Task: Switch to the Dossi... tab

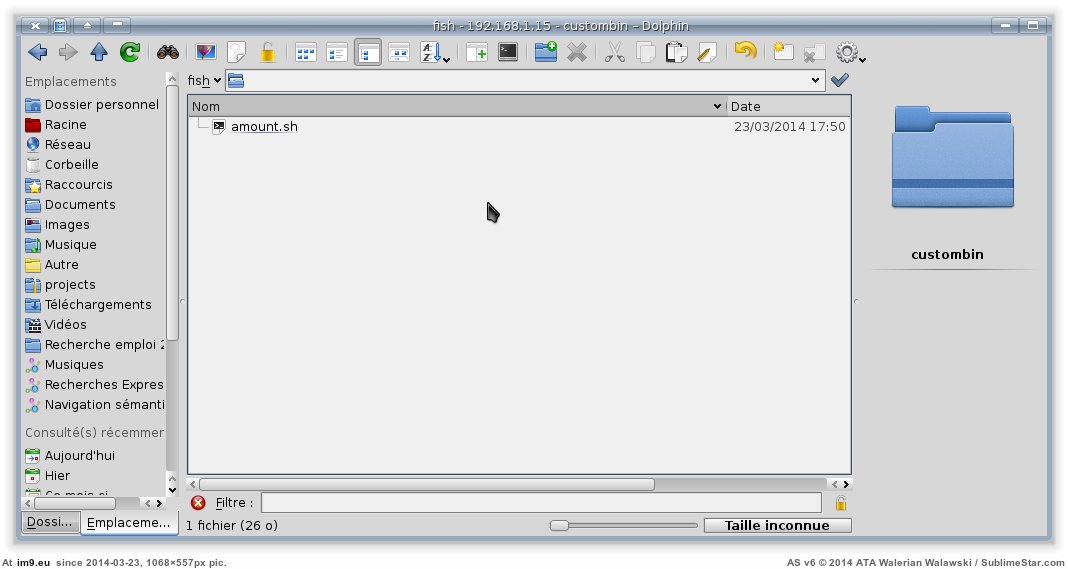Action: pyautogui.click(x=50, y=523)
